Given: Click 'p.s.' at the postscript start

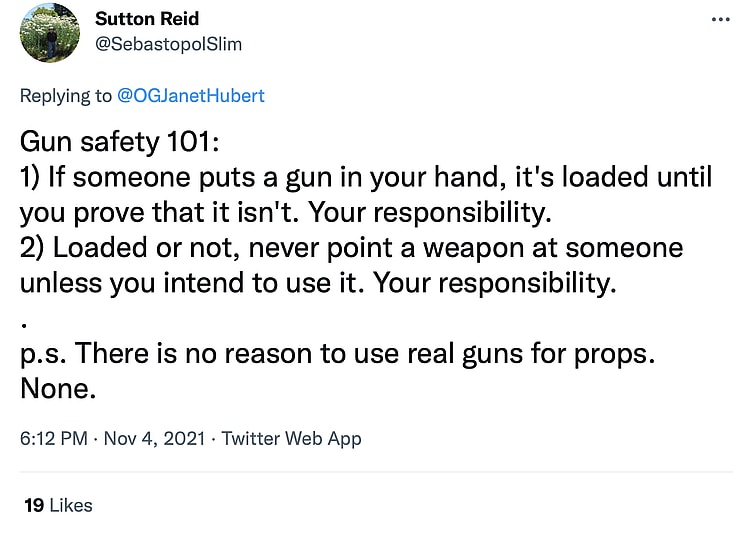Looking at the screenshot, I should pyautogui.click(x=43, y=353).
